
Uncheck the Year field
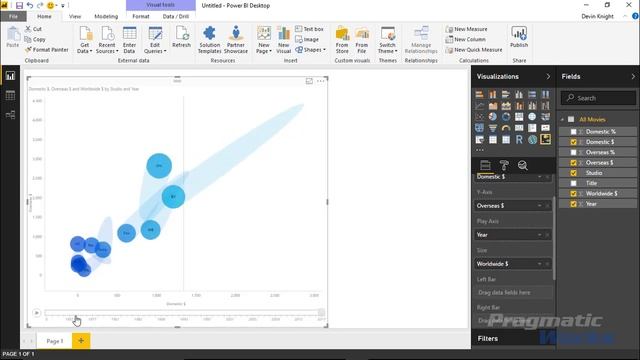[x=573, y=204]
